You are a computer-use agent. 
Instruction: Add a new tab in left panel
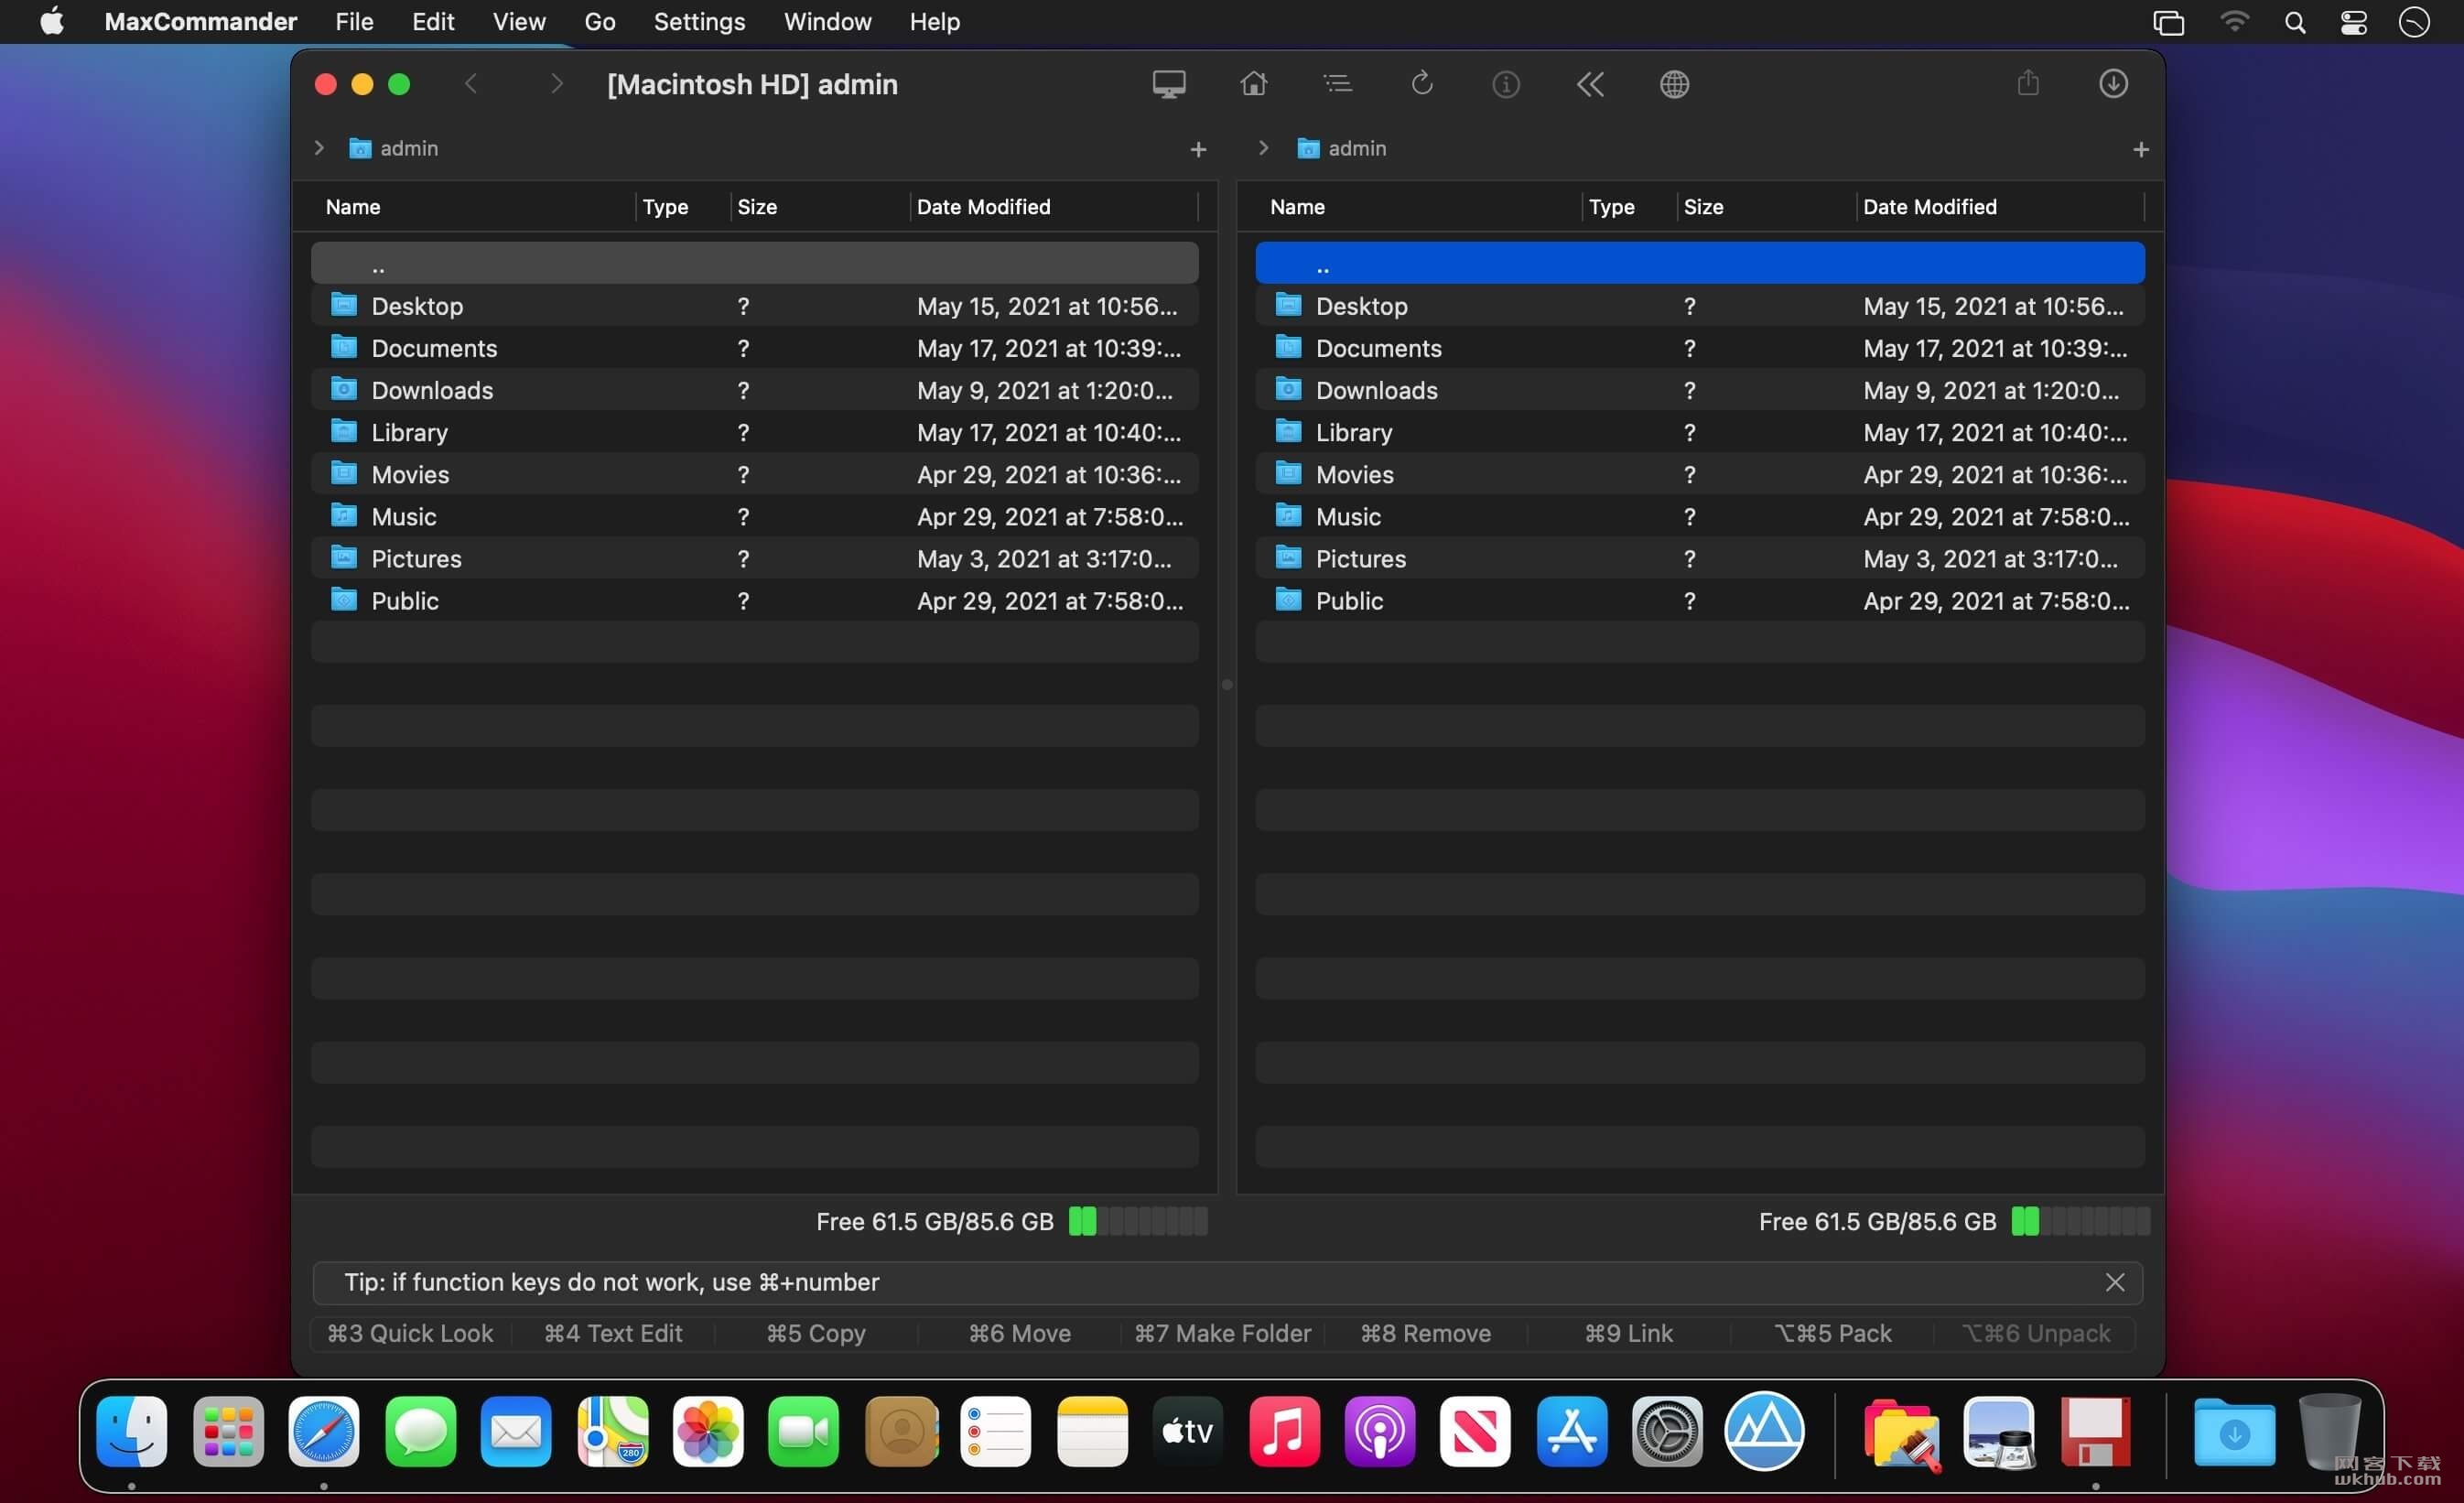pyautogui.click(x=1198, y=149)
